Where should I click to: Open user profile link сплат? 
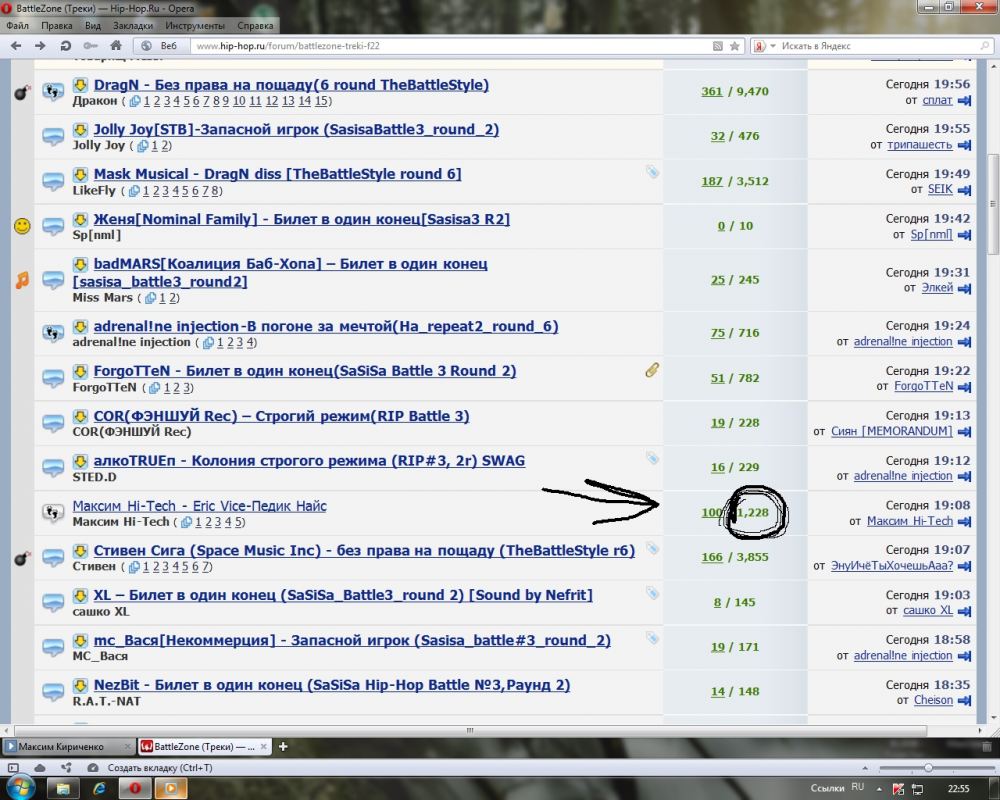click(x=937, y=101)
